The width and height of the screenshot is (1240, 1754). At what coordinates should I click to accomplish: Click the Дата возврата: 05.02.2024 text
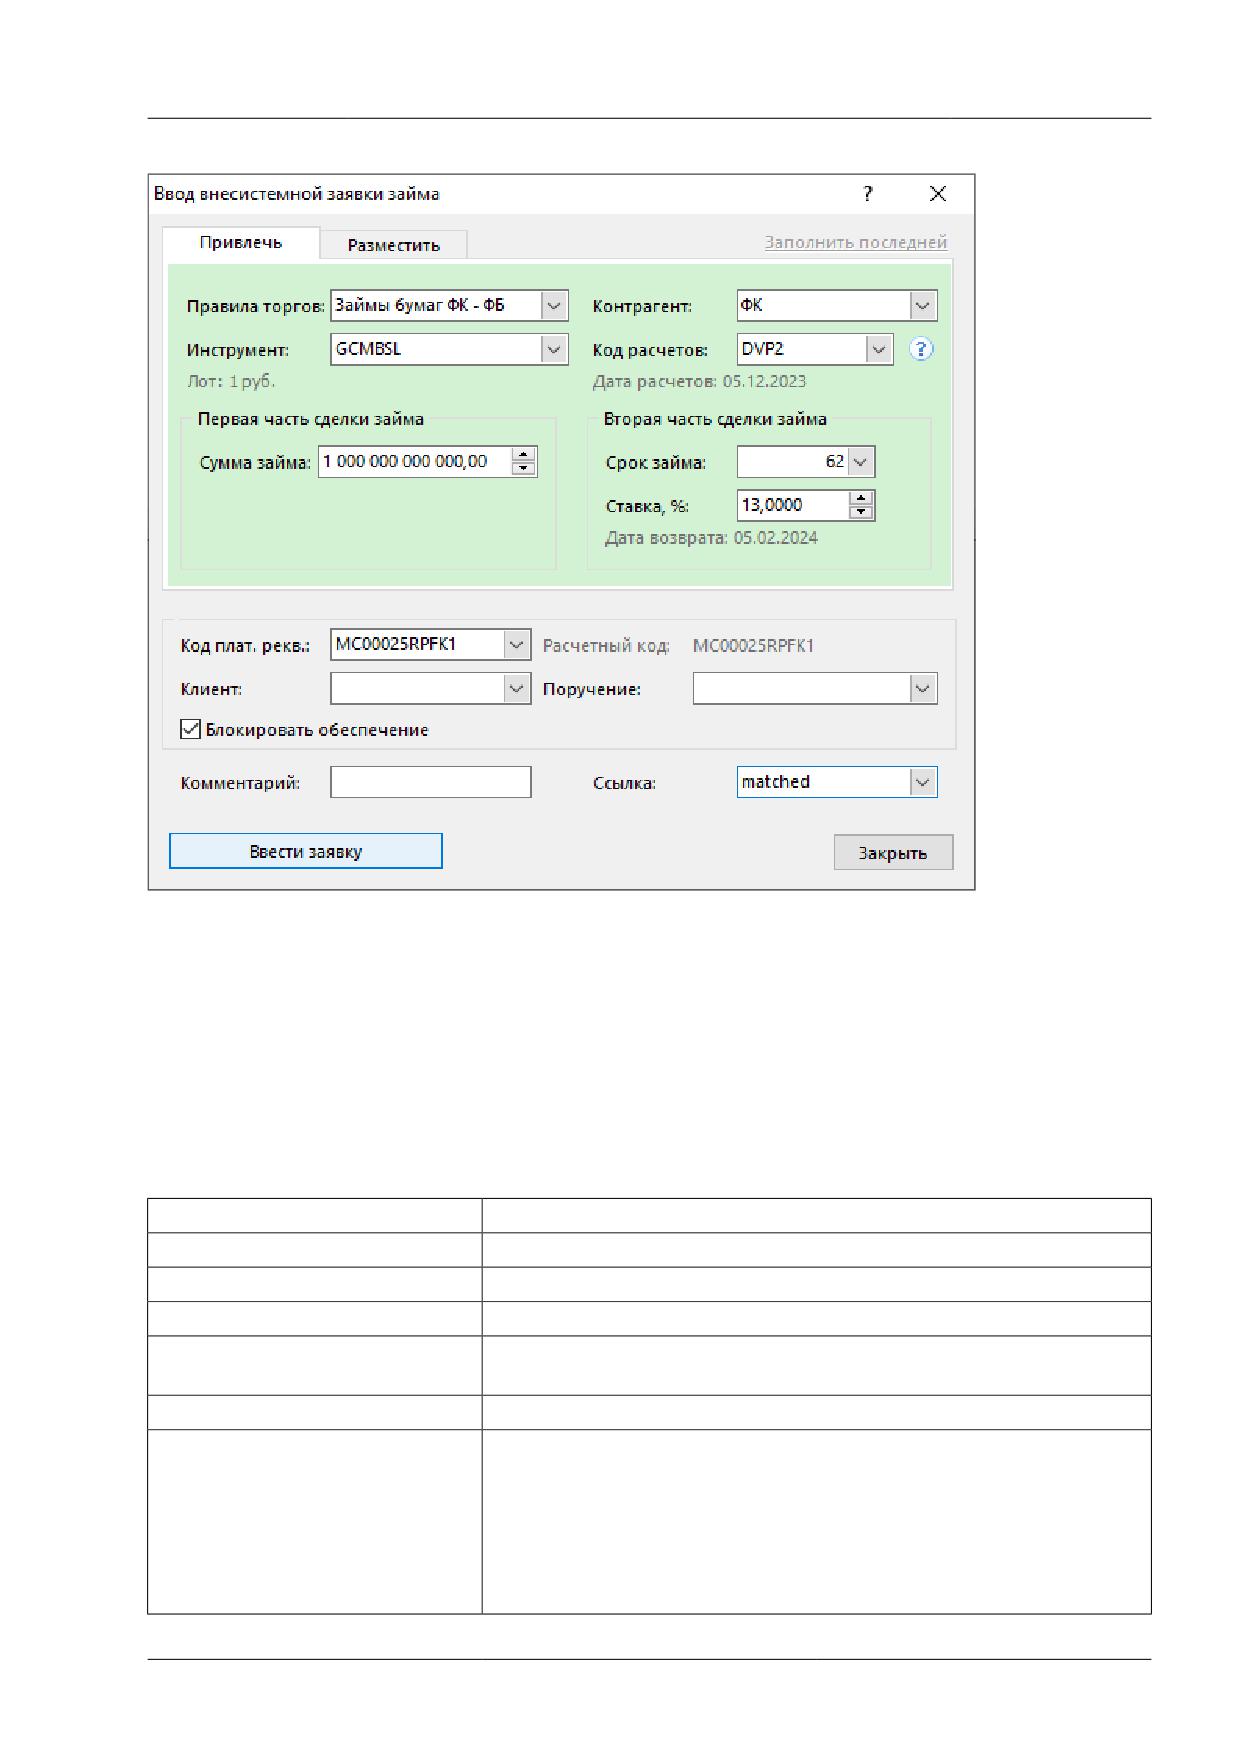click(711, 538)
